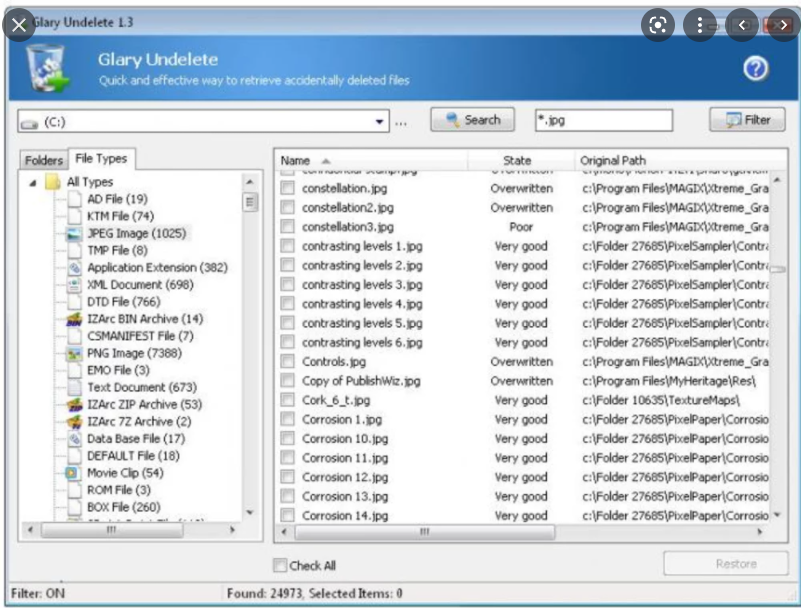Select the contrasting levels 4.jpg row
Viewport: 801px width, 608px height.
click(524, 303)
